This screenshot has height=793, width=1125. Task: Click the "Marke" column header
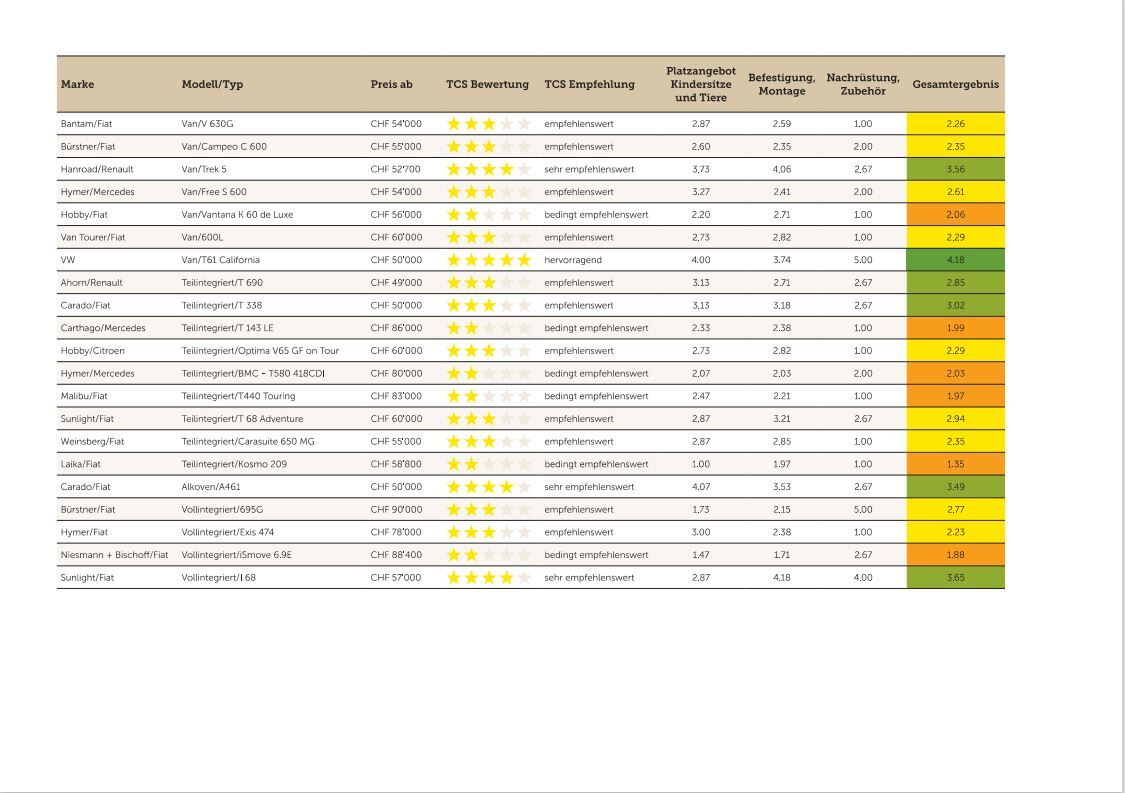tap(77, 84)
